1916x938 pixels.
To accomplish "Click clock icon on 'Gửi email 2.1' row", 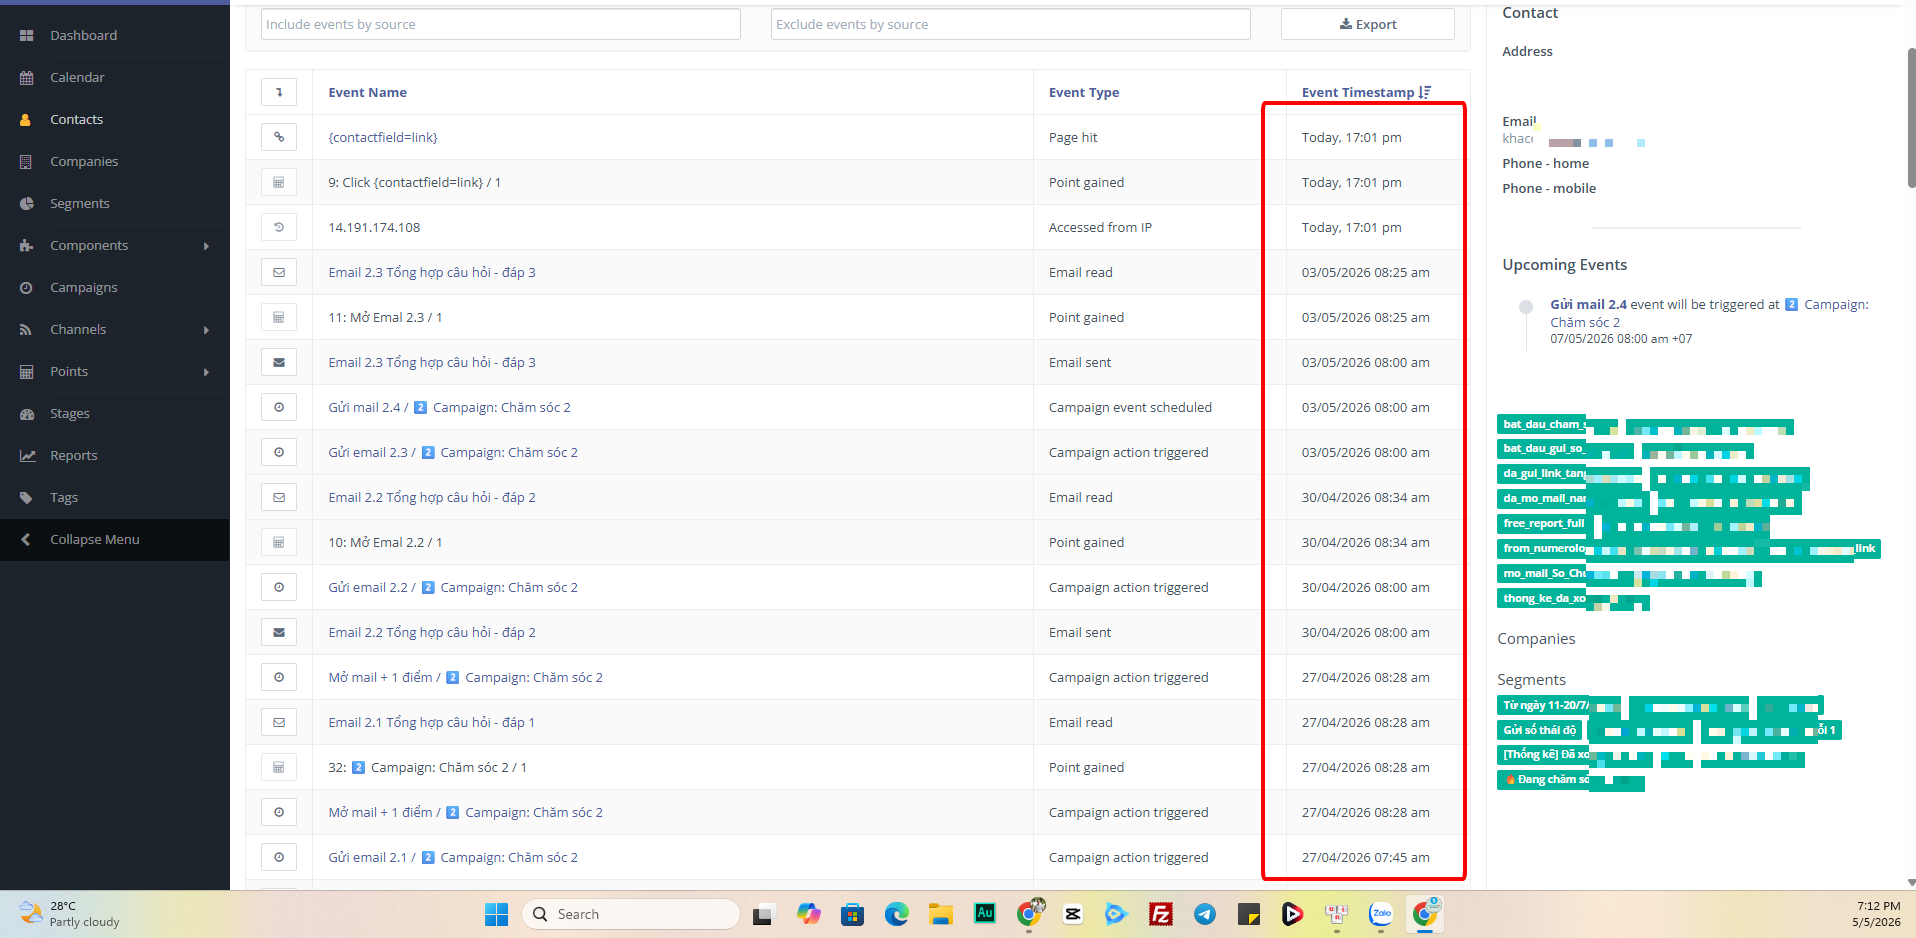I will (279, 857).
